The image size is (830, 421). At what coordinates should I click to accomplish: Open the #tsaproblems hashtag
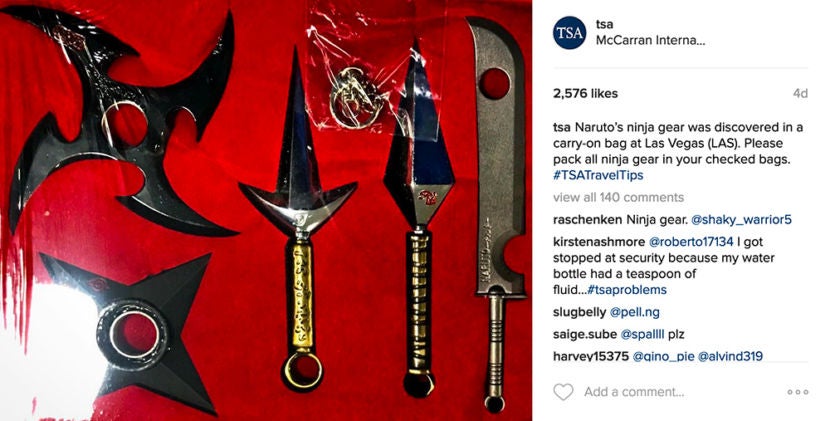coord(627,290)
